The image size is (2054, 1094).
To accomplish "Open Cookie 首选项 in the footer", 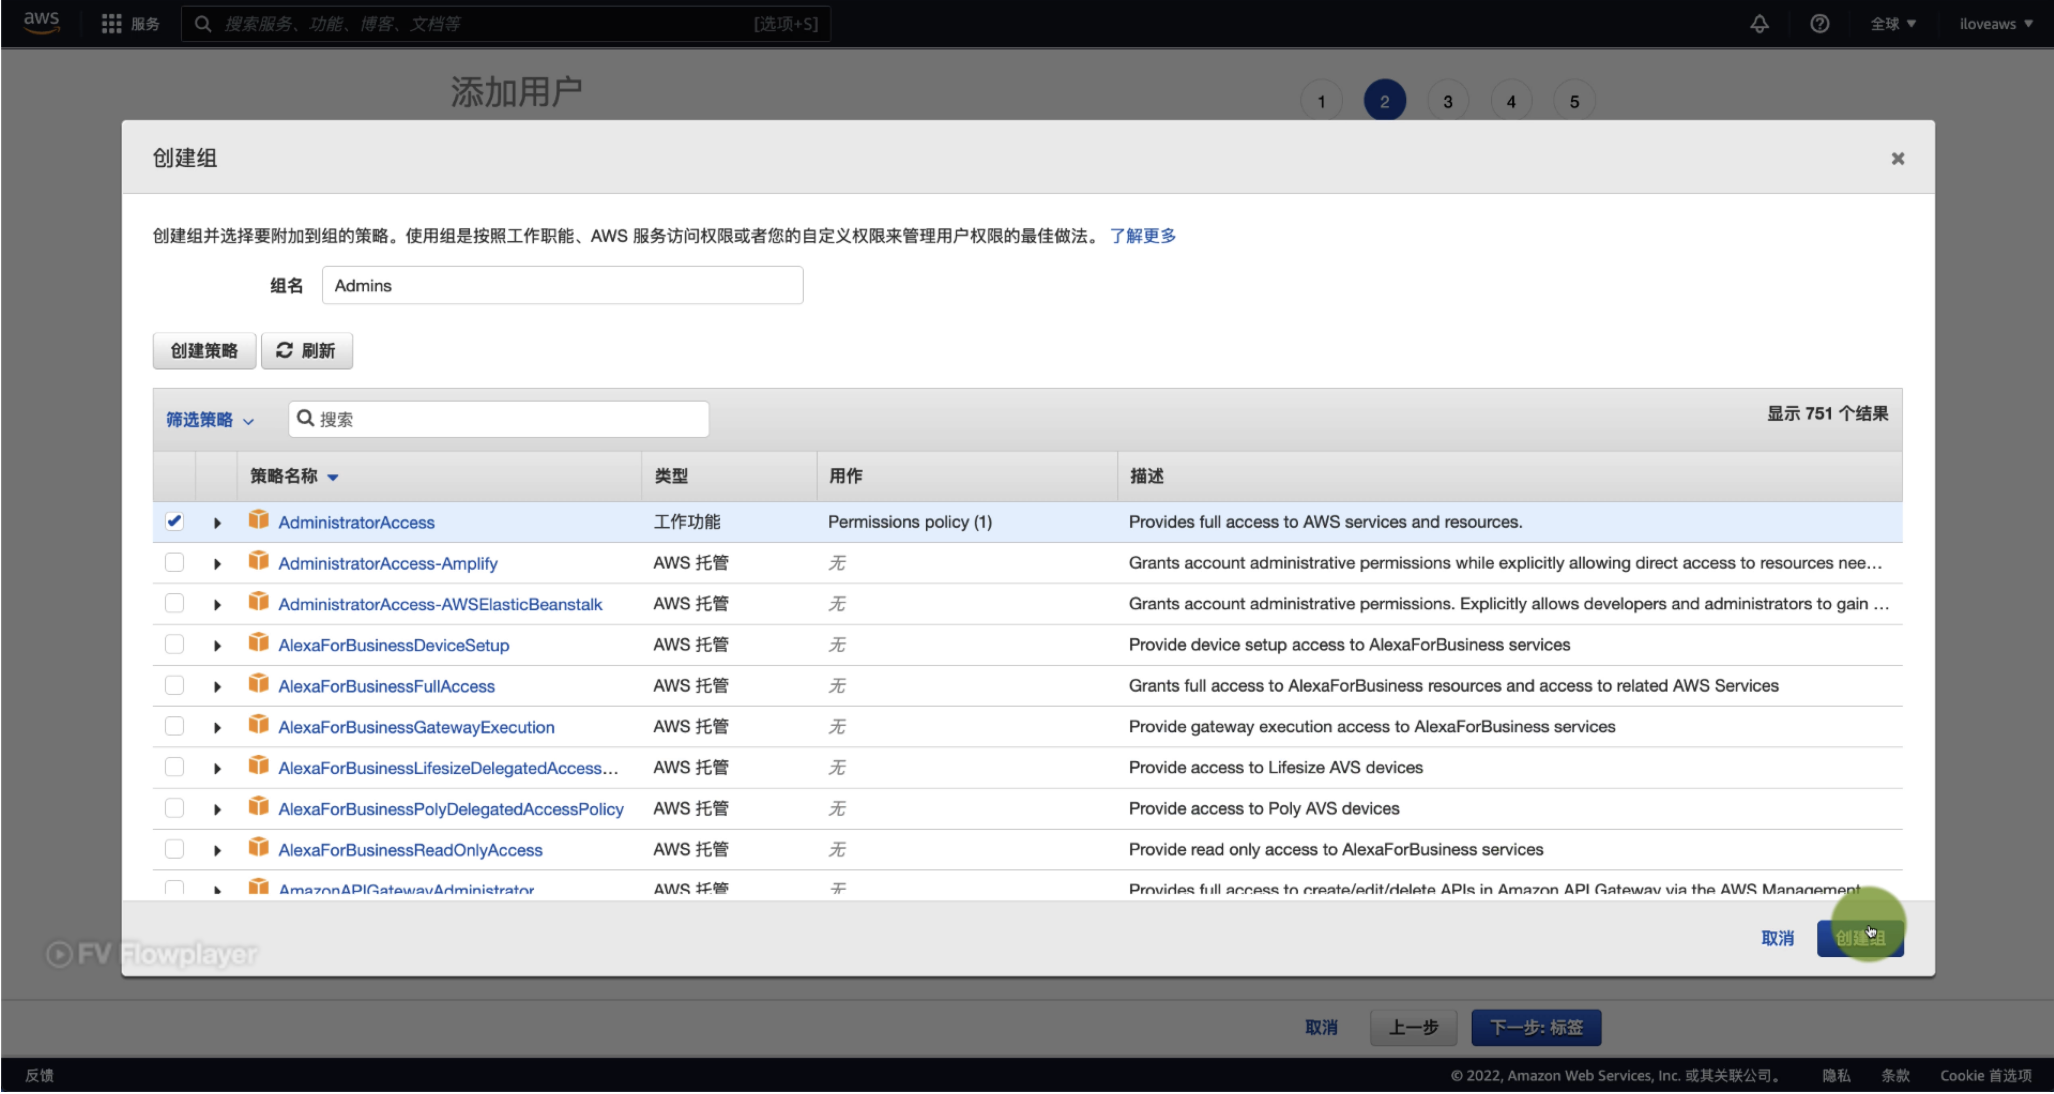I will 1986,1075.
